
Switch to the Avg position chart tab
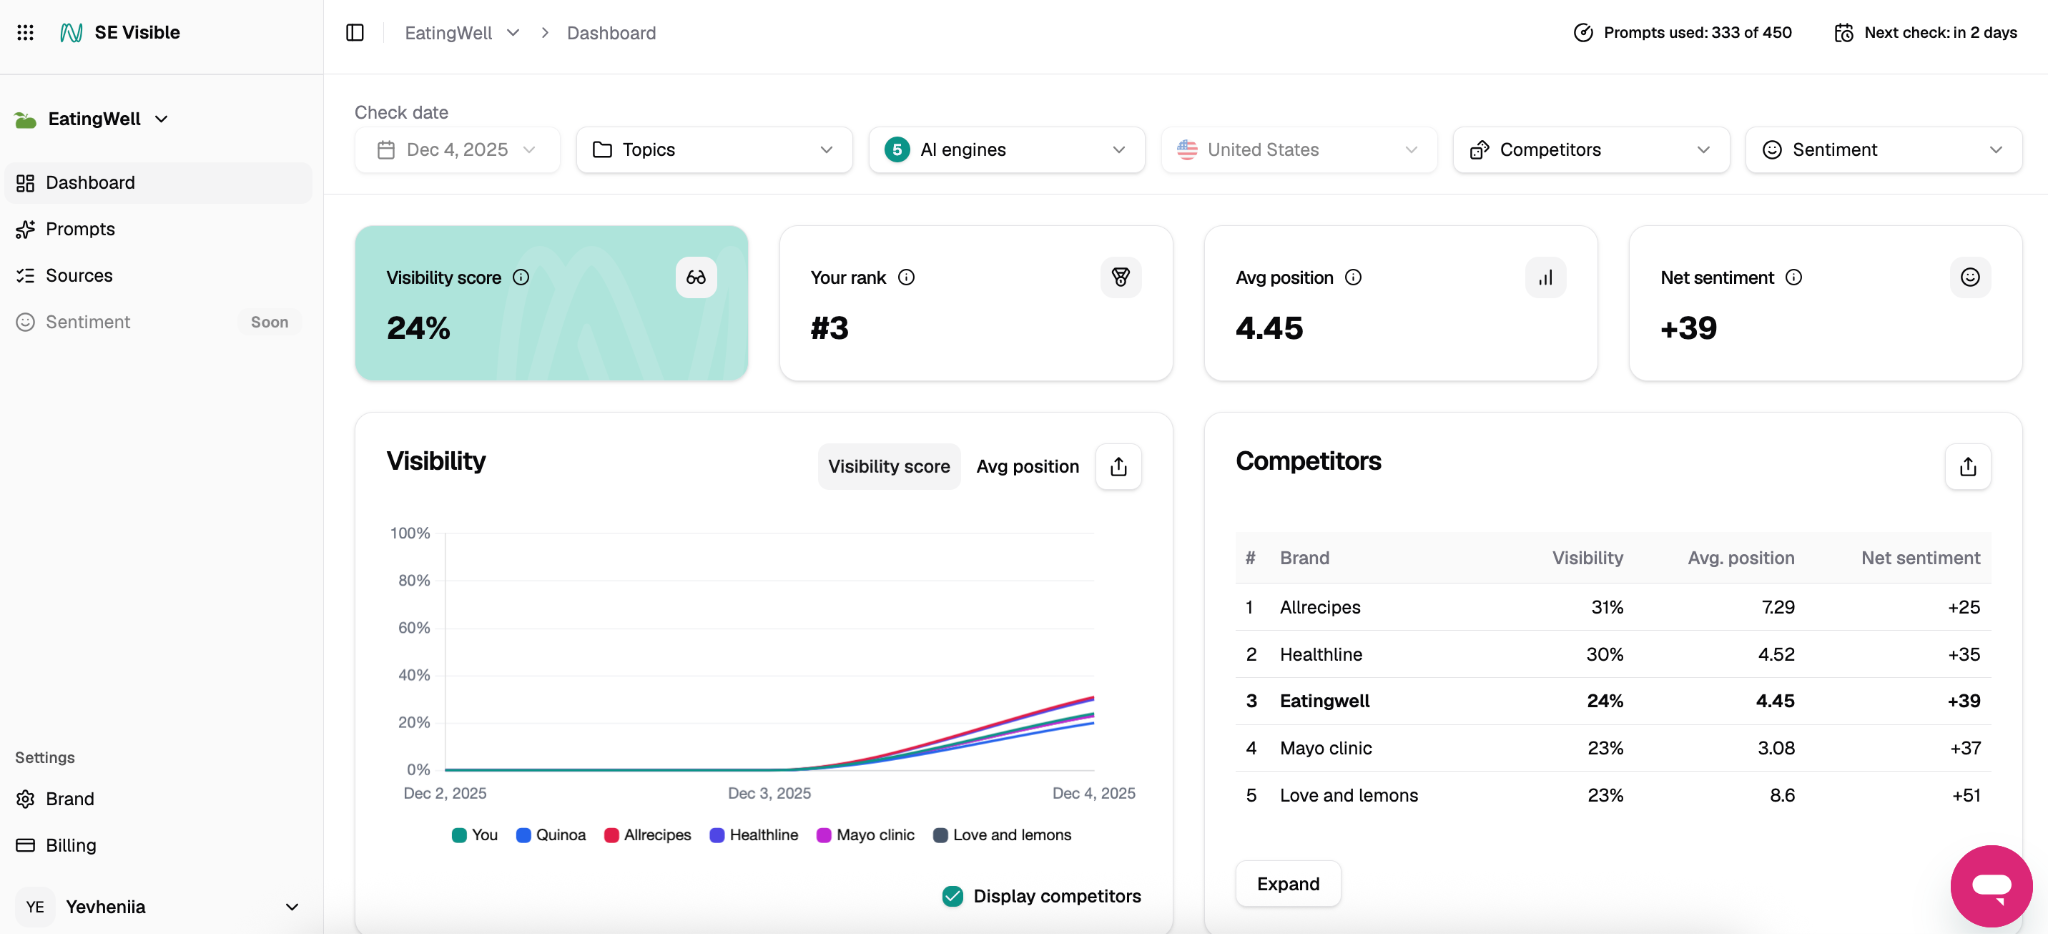1026,466
